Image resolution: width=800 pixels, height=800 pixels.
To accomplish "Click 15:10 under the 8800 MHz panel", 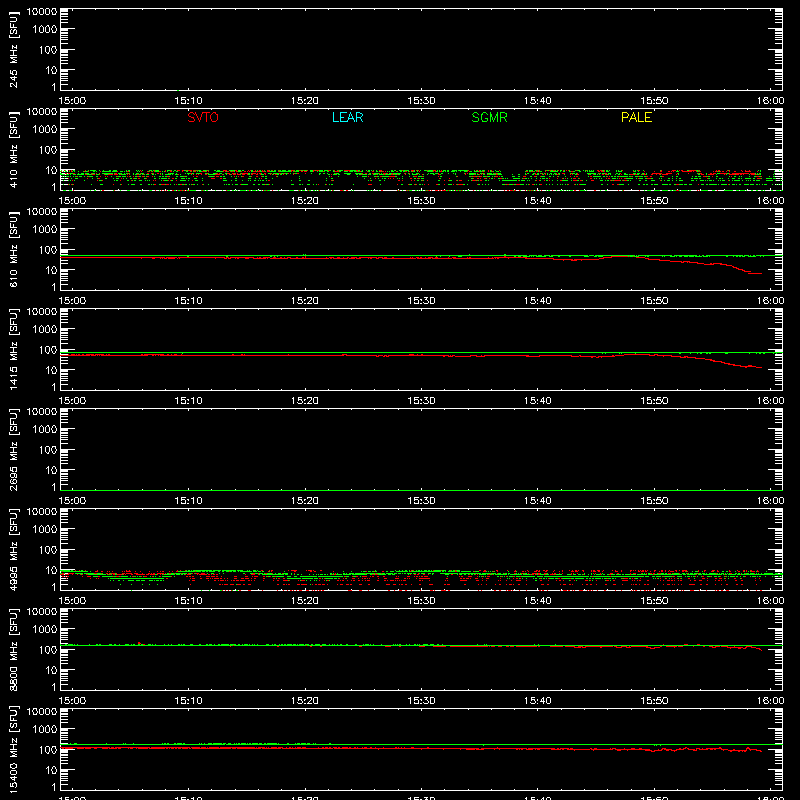I will point(188,701).
